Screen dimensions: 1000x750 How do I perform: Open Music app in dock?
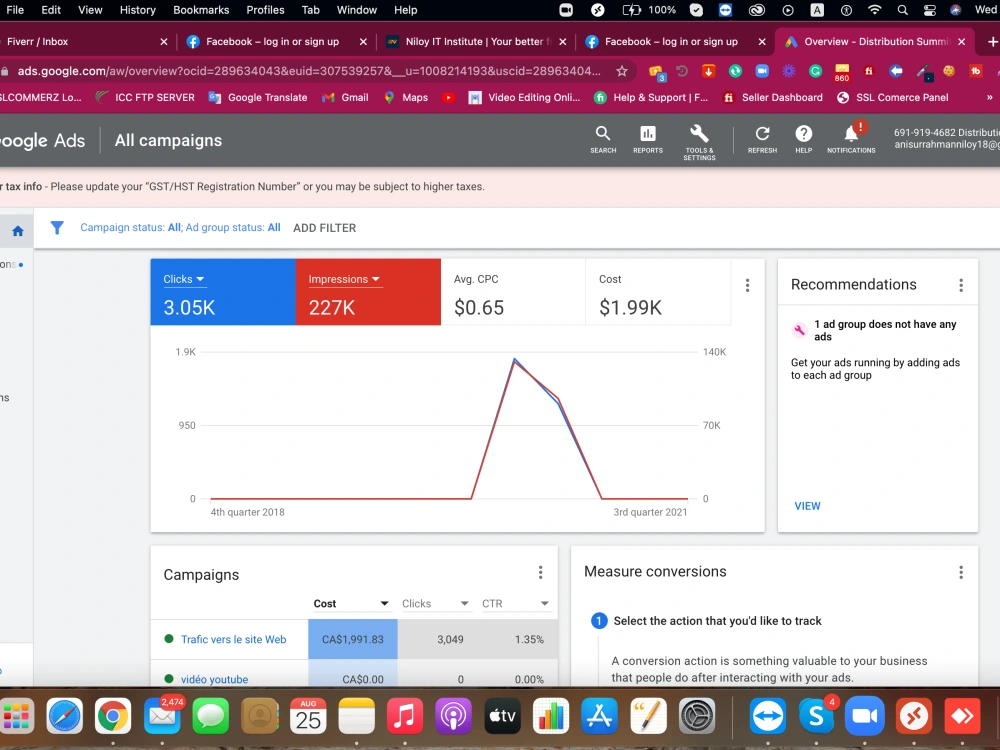click(x=405, y=716)
